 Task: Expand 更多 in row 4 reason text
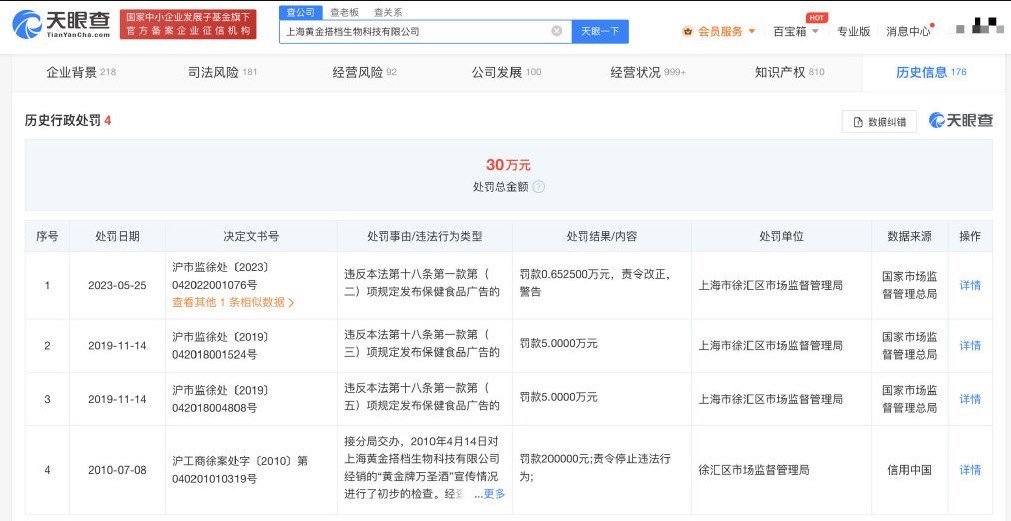click(x=494, y=494)
